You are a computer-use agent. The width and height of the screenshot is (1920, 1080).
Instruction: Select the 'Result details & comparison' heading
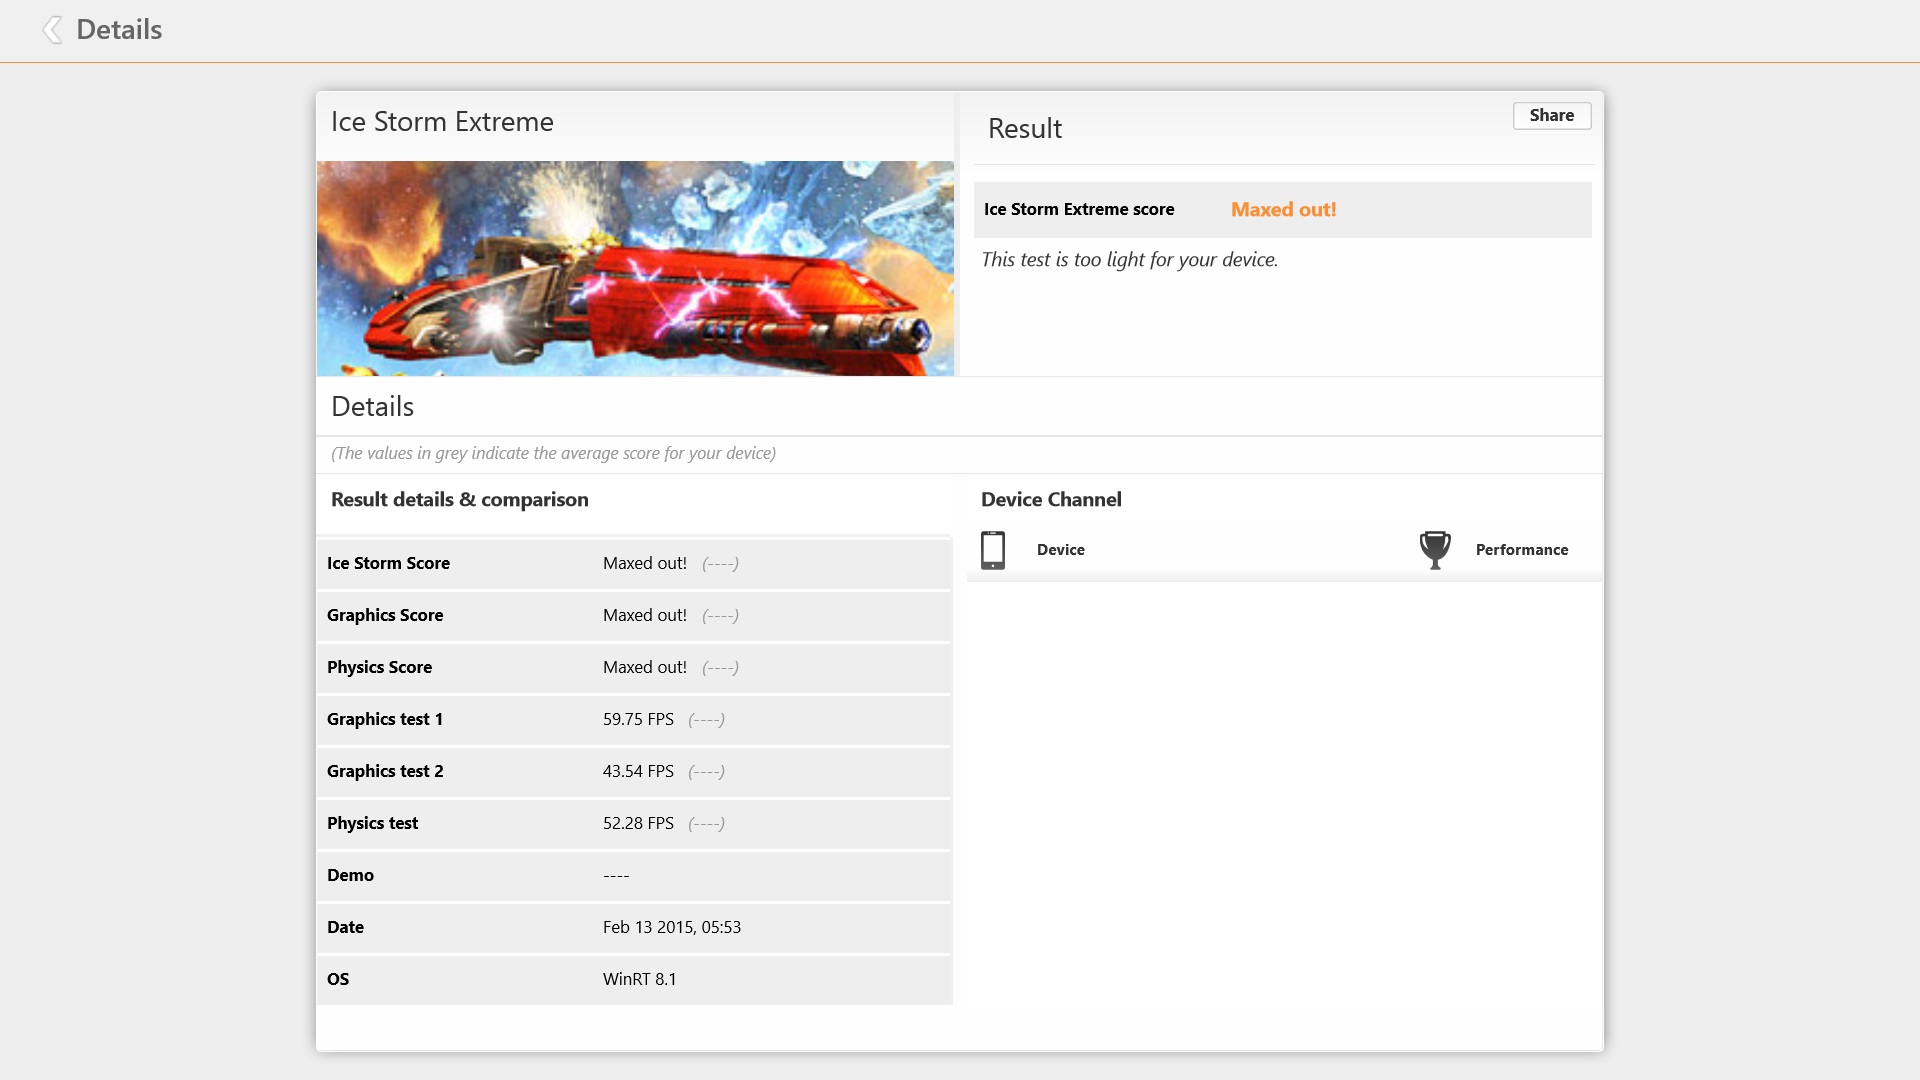[459, 500]
